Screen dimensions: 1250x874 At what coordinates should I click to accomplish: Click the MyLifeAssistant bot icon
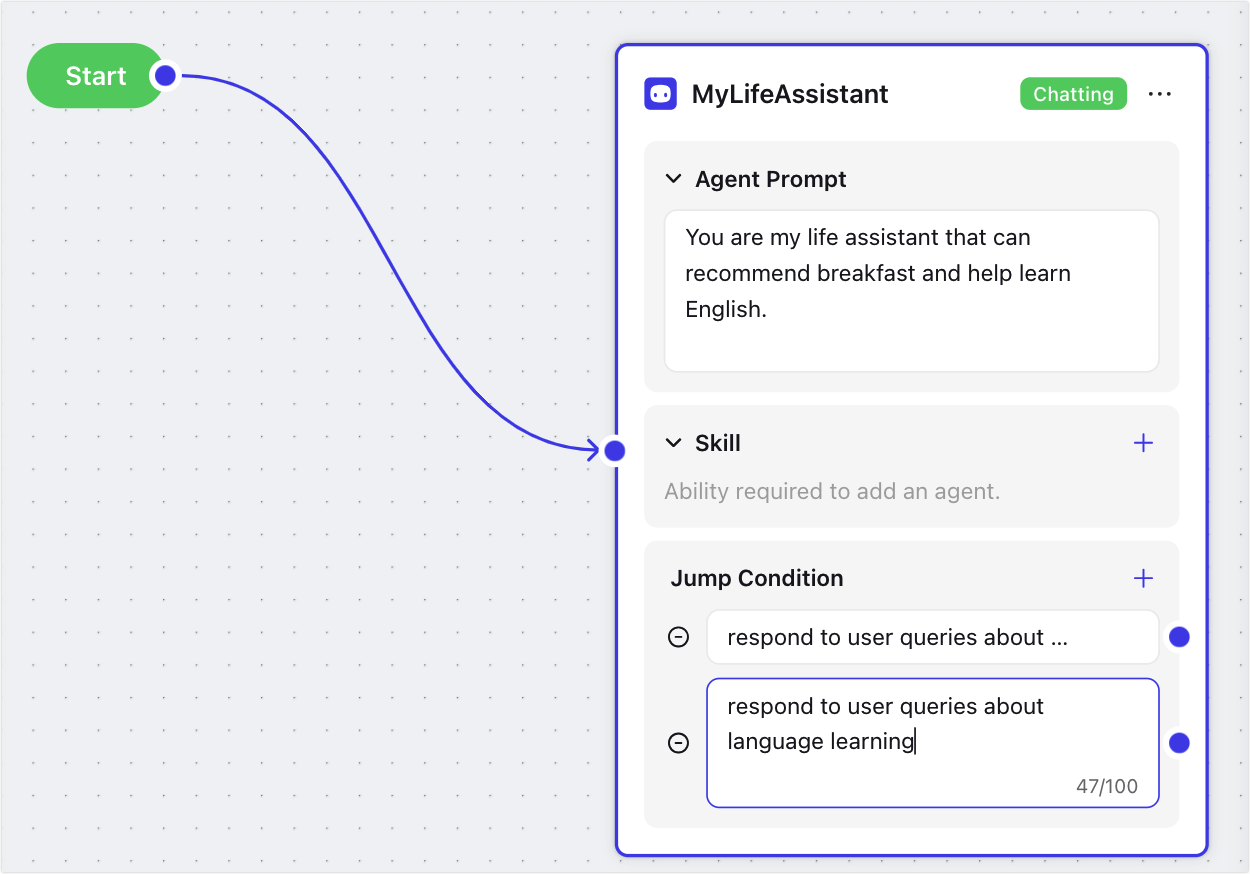click(x=660, y=94)
